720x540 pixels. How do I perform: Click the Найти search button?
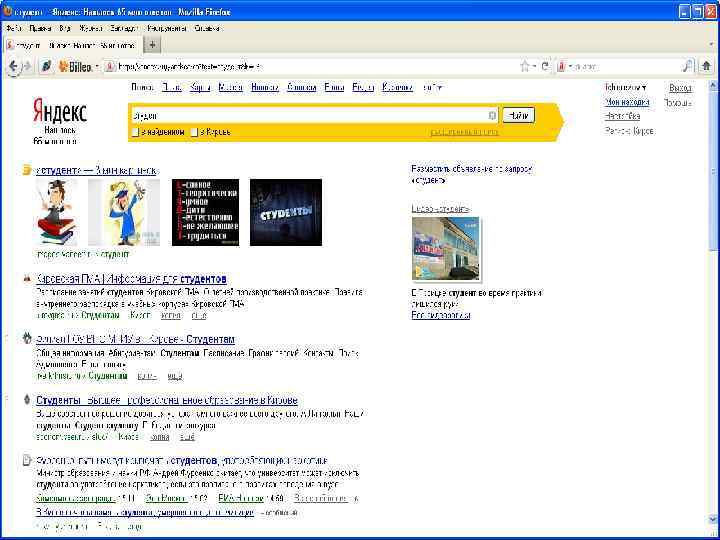[x=518, y=115]
